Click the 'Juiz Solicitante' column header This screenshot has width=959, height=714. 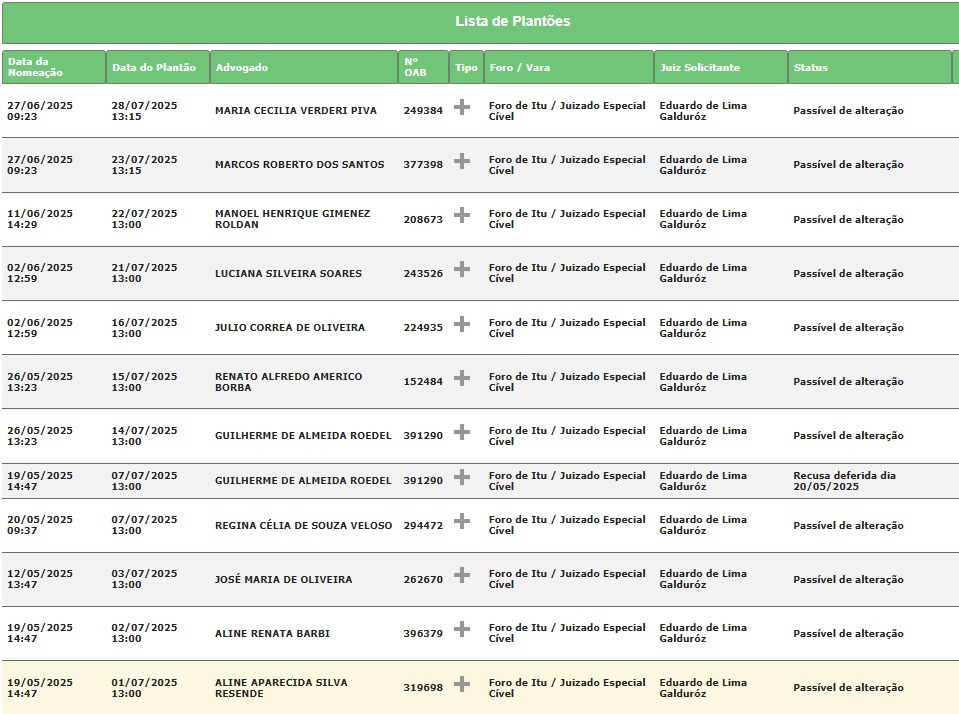[x=700, y=68]
